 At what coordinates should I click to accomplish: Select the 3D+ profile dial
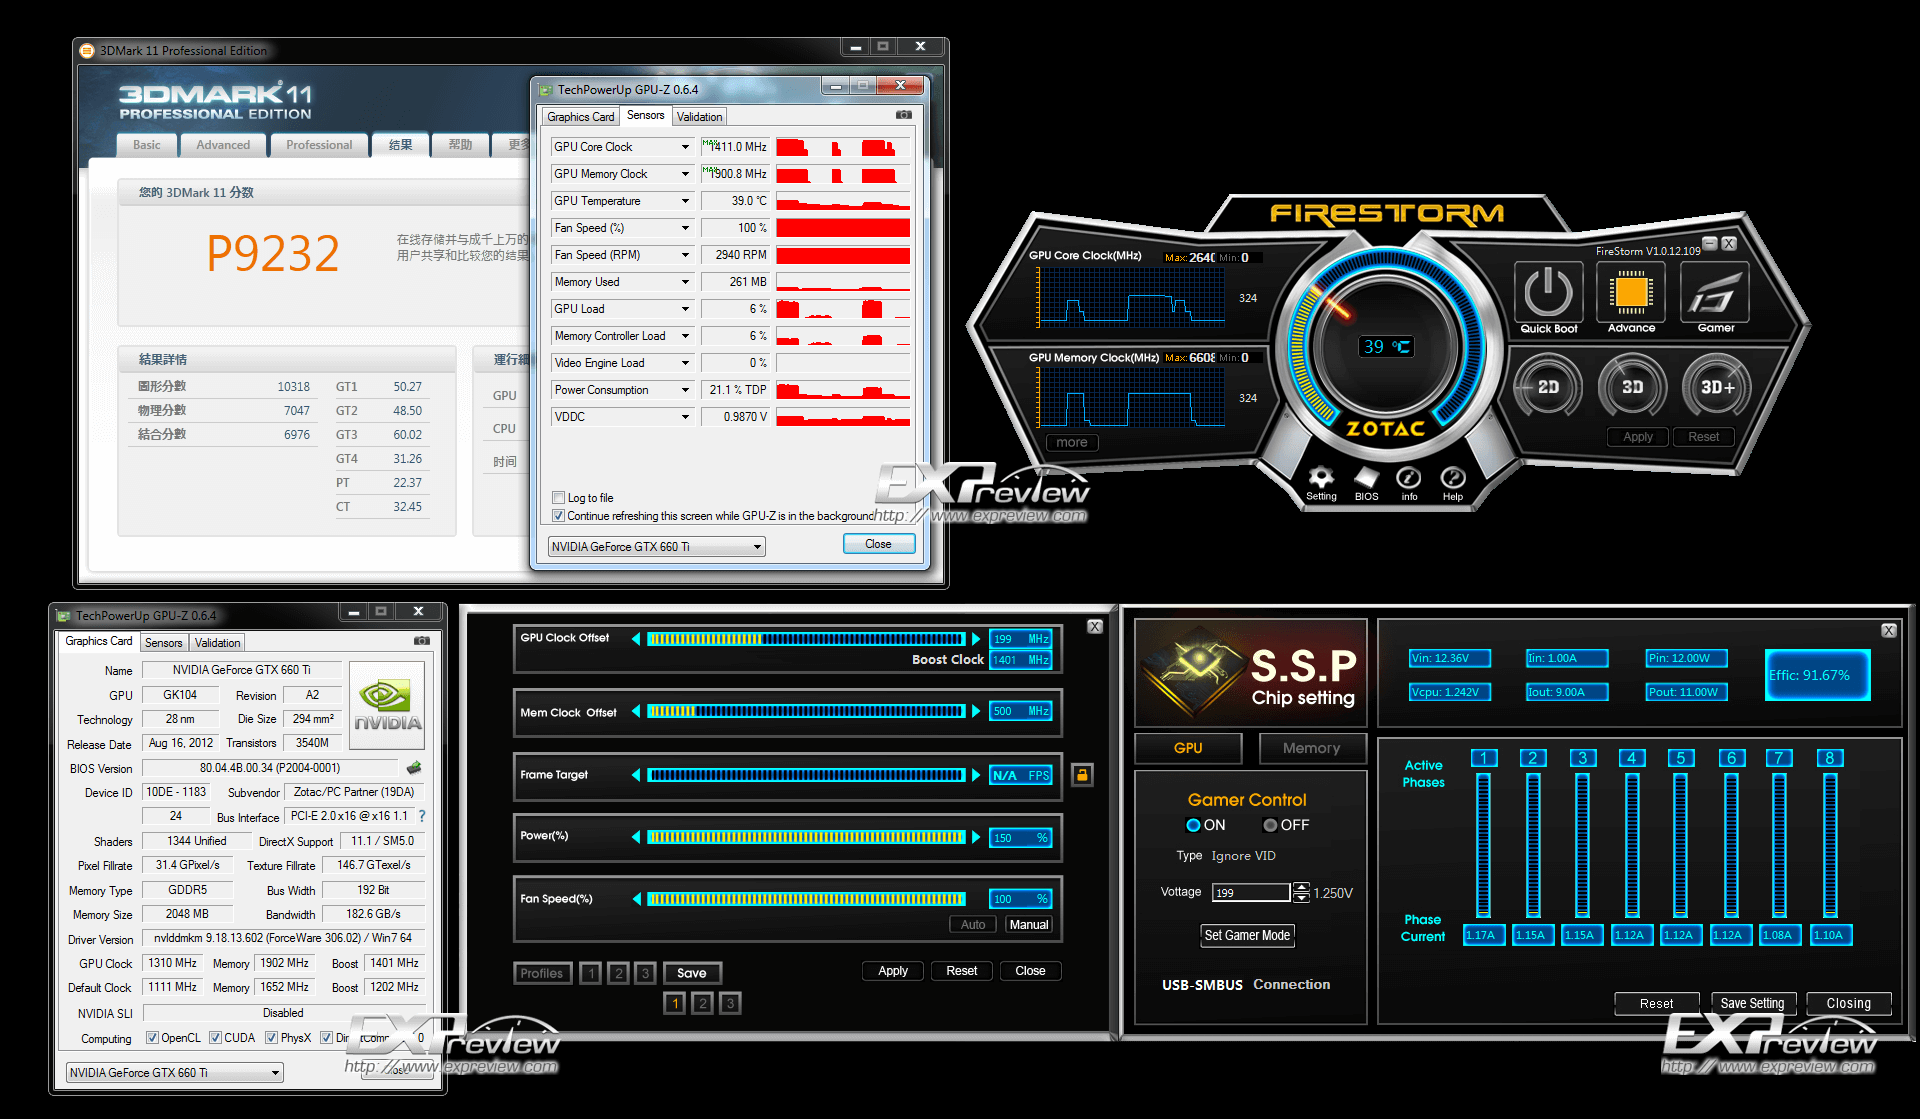tap(1716, 387)
